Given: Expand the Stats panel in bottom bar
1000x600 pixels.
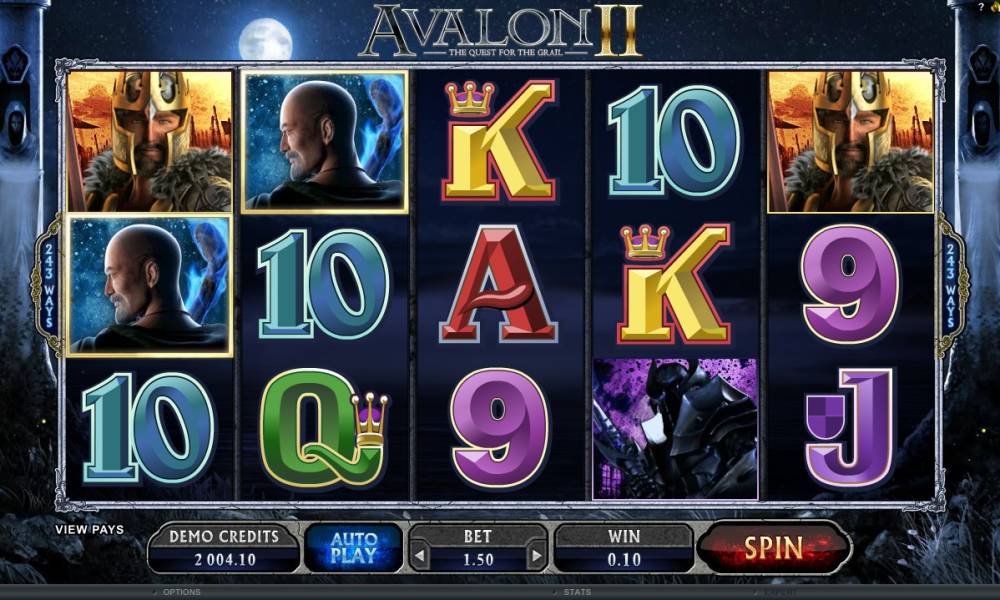Looking at the screenshot, I should (x=577, y=592).
